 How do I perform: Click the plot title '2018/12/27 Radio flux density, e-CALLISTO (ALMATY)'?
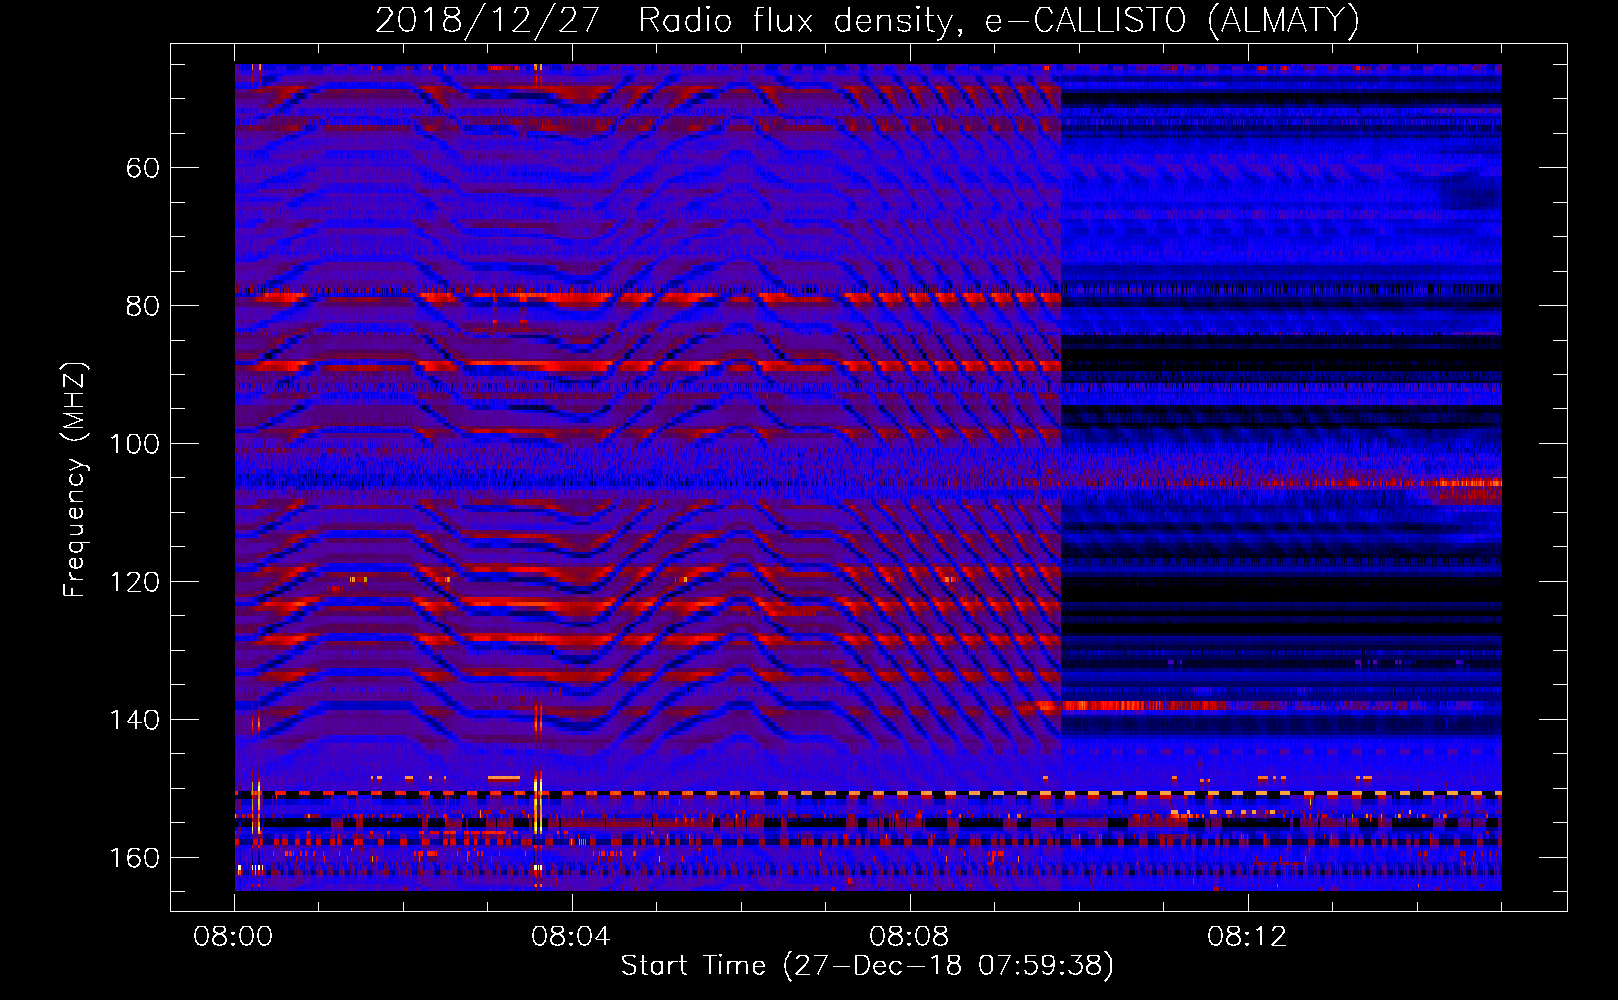867,21
